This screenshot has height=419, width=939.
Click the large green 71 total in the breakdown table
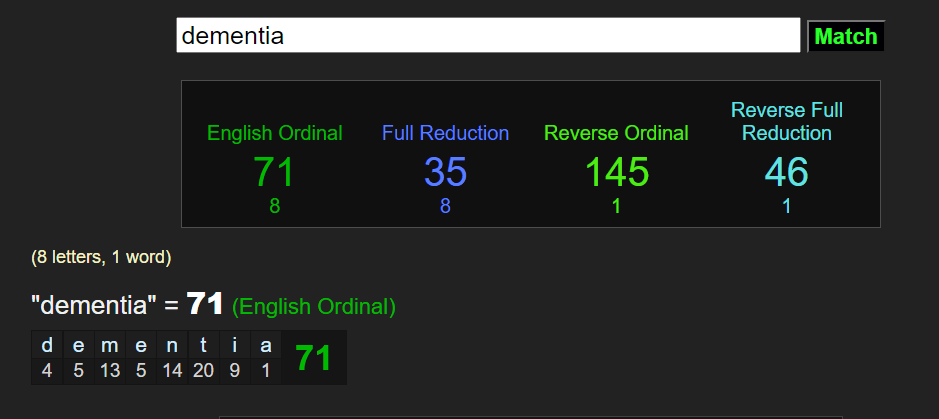click(313, 358)
